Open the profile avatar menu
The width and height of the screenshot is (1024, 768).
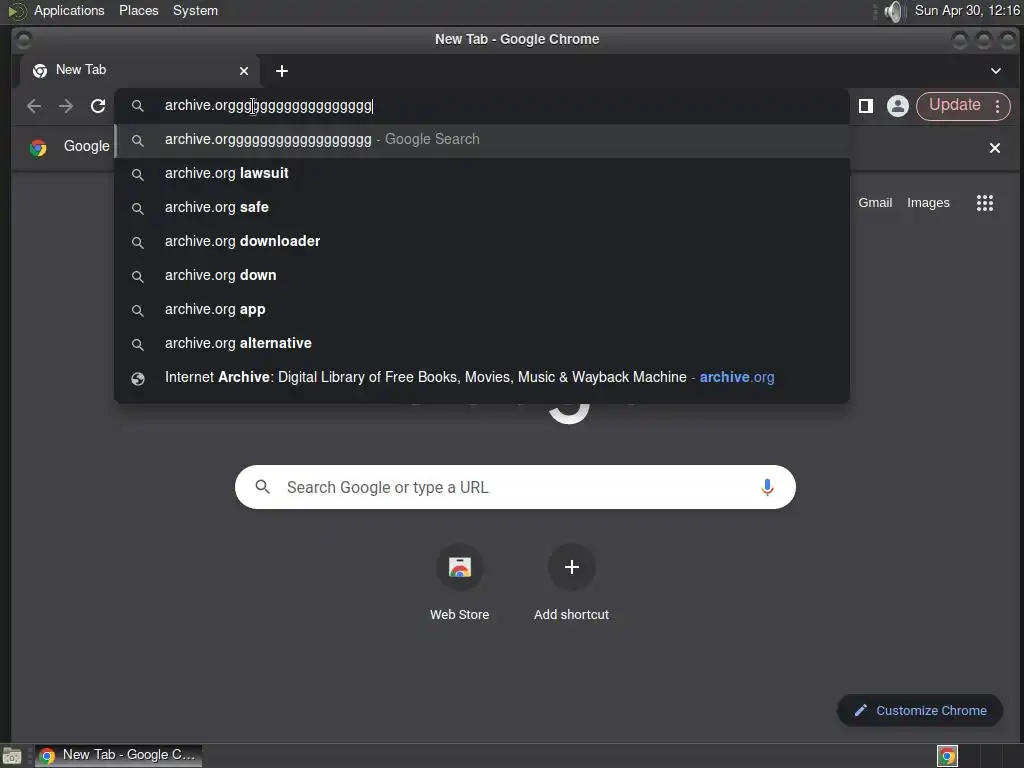[898, 106]
